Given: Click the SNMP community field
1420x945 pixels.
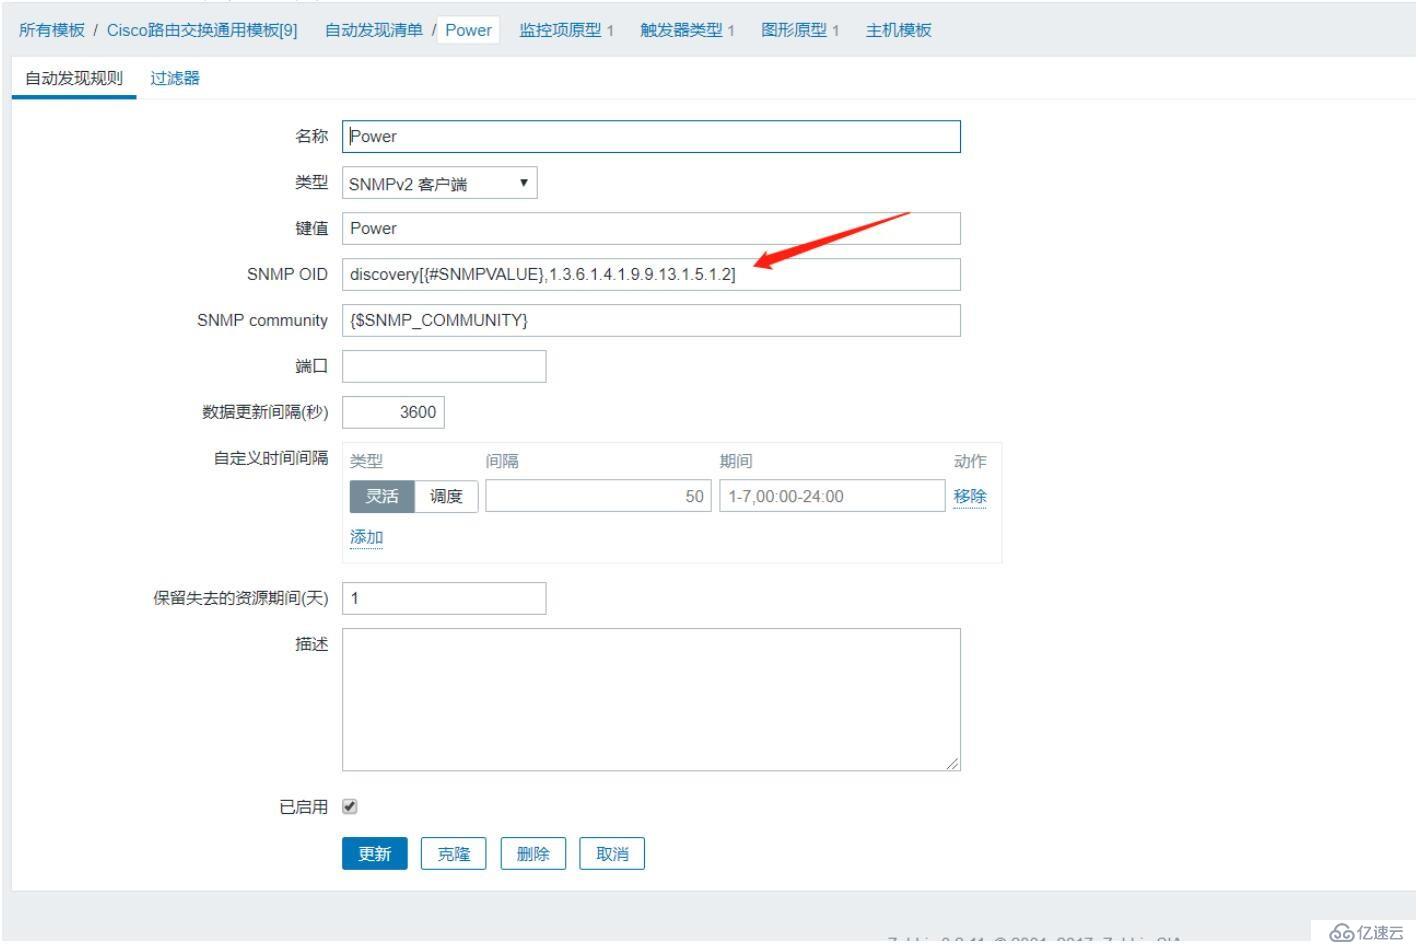Looking at the screenshot, I should pos(651,320).
